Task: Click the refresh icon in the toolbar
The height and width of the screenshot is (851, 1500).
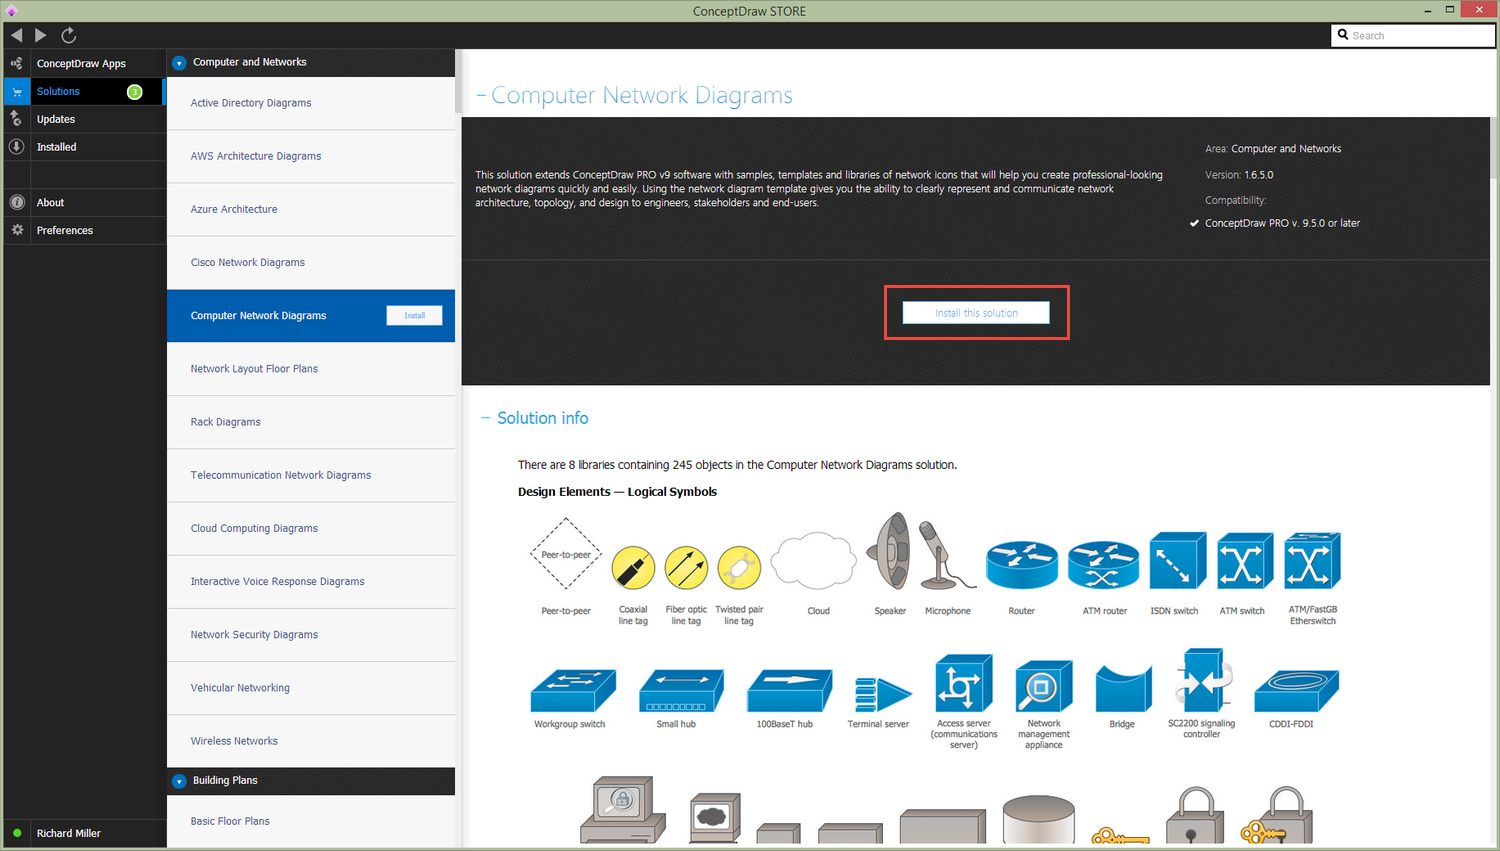Action: pos(69,35)
